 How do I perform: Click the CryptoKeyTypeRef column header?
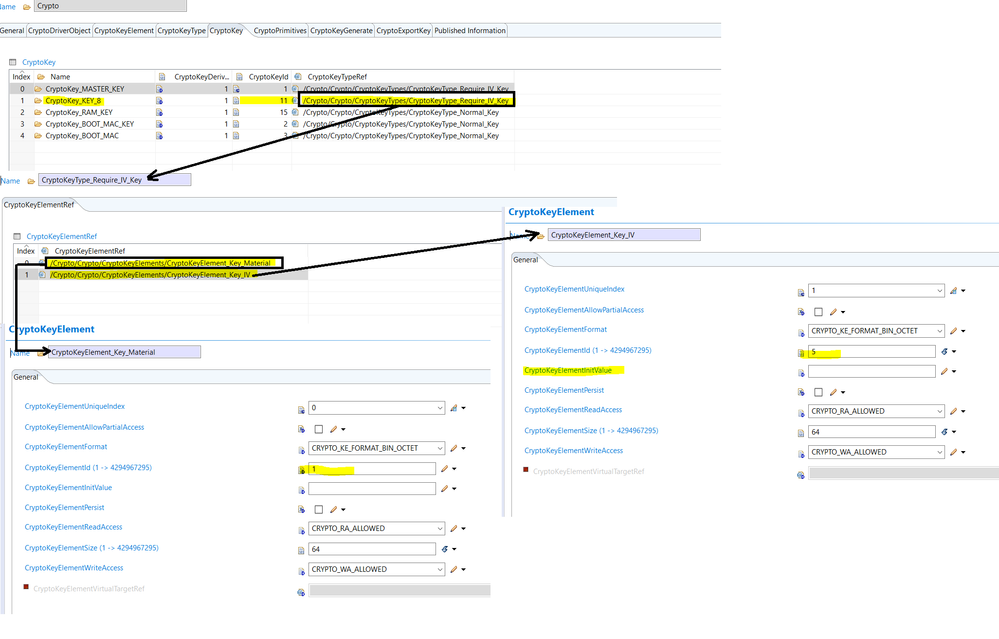pos(337,76)
